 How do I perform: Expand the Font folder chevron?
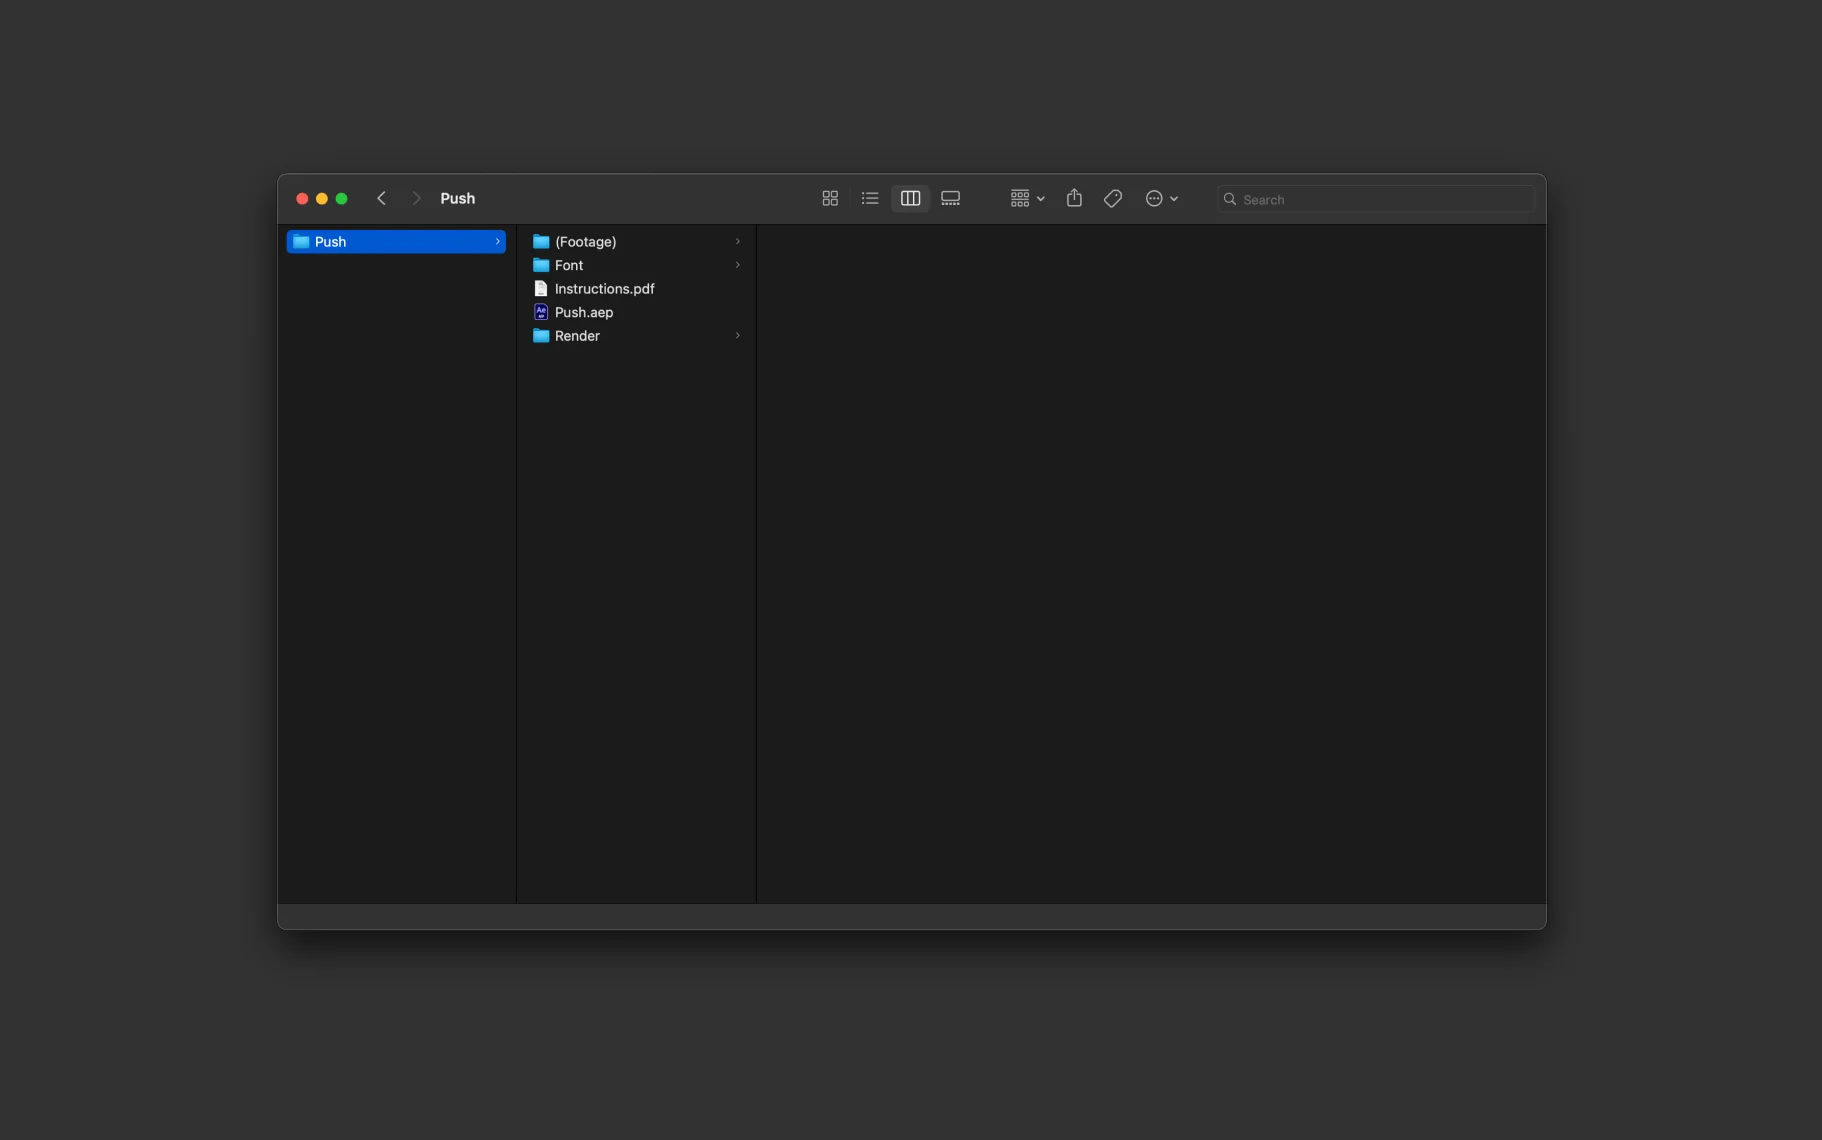click(737, 265)
